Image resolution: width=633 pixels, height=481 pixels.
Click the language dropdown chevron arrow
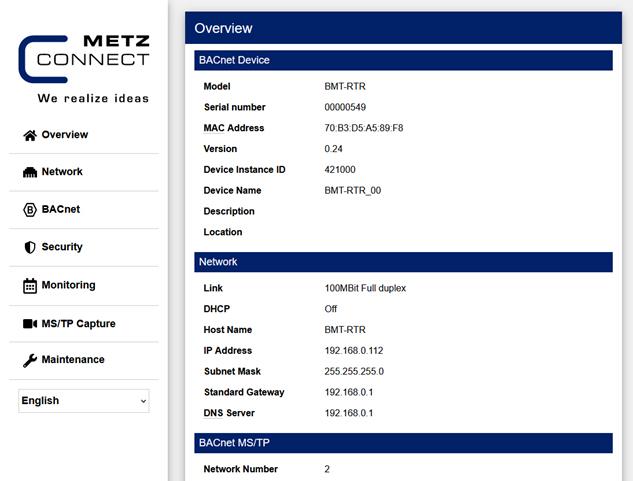tap(143, 401)
